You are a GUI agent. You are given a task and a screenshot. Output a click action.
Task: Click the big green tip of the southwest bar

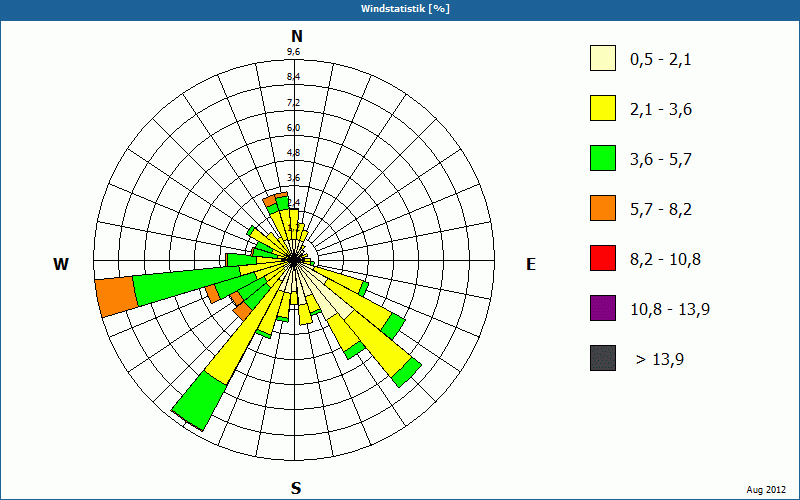coord(199,401)
